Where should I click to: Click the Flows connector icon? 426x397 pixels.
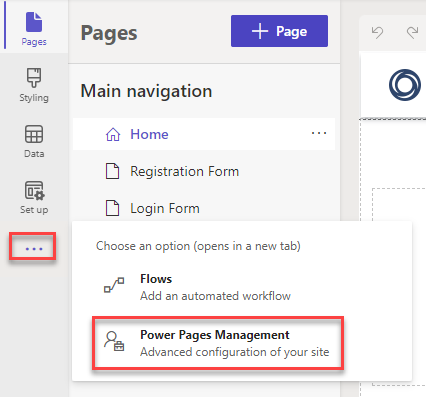point(114,285)
